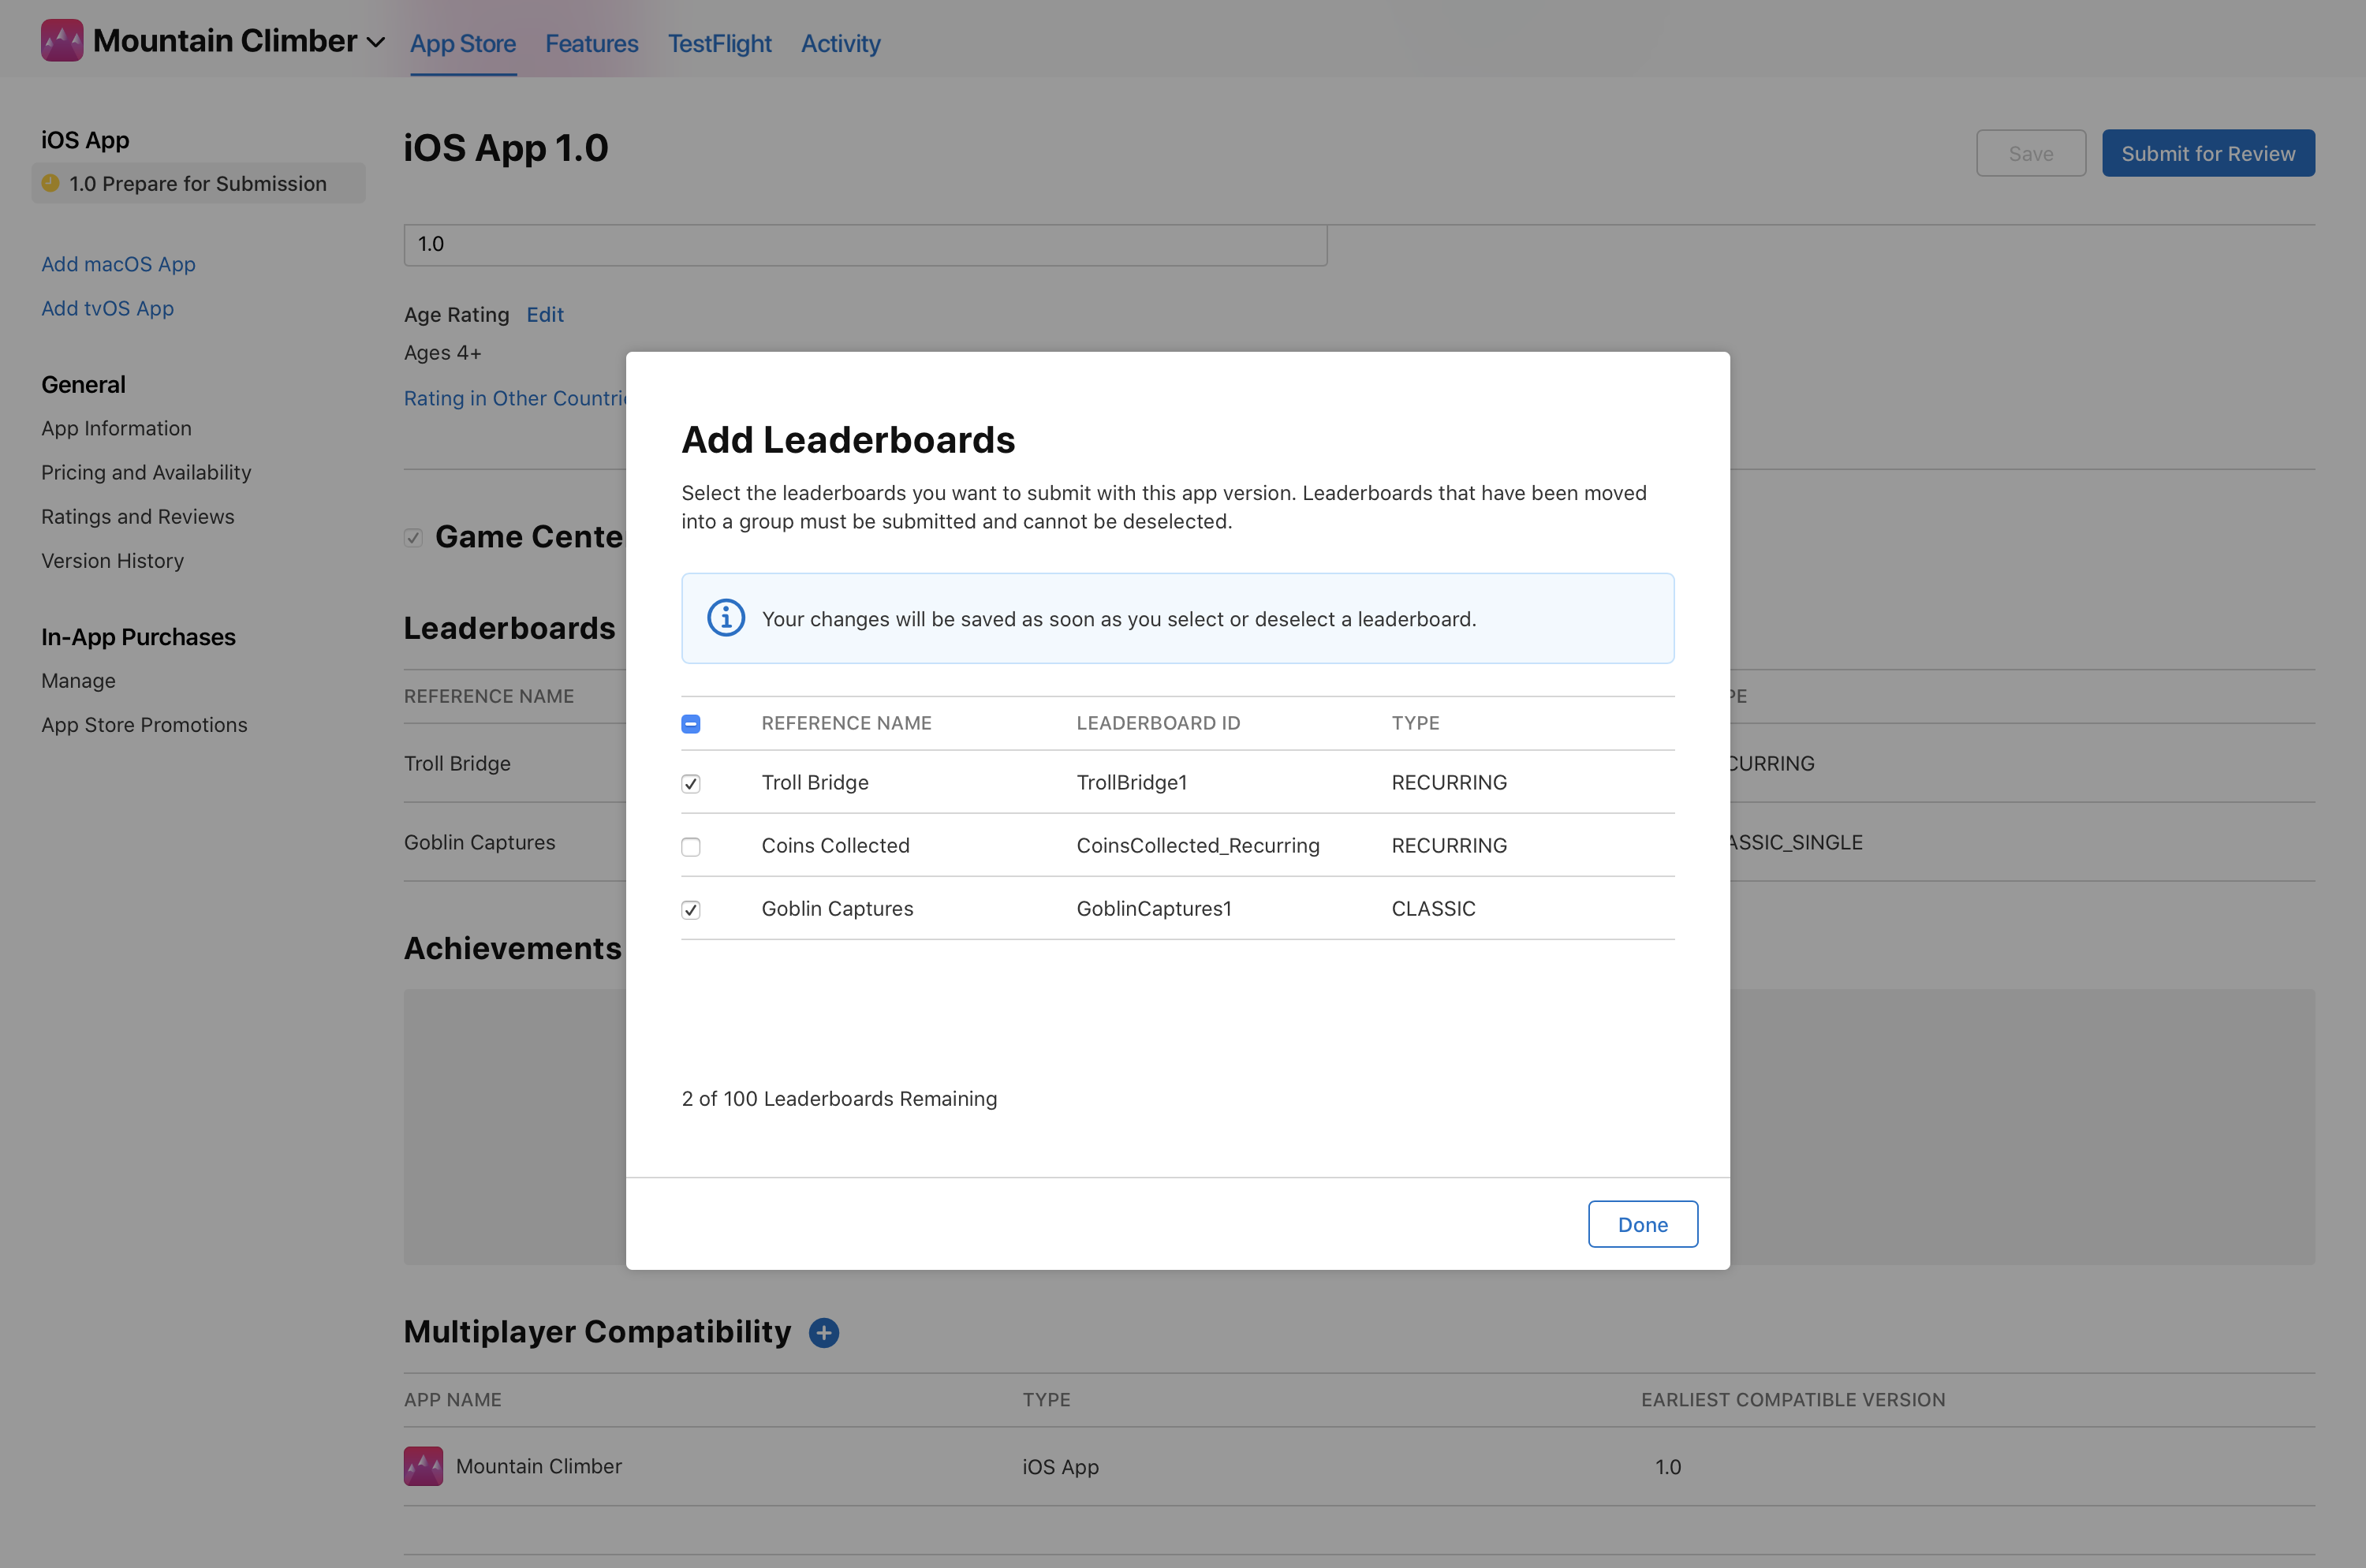Screen dimensions: 2366x1568
Task: Click the Mountain Climber app icon
Action: click(62, 40)
